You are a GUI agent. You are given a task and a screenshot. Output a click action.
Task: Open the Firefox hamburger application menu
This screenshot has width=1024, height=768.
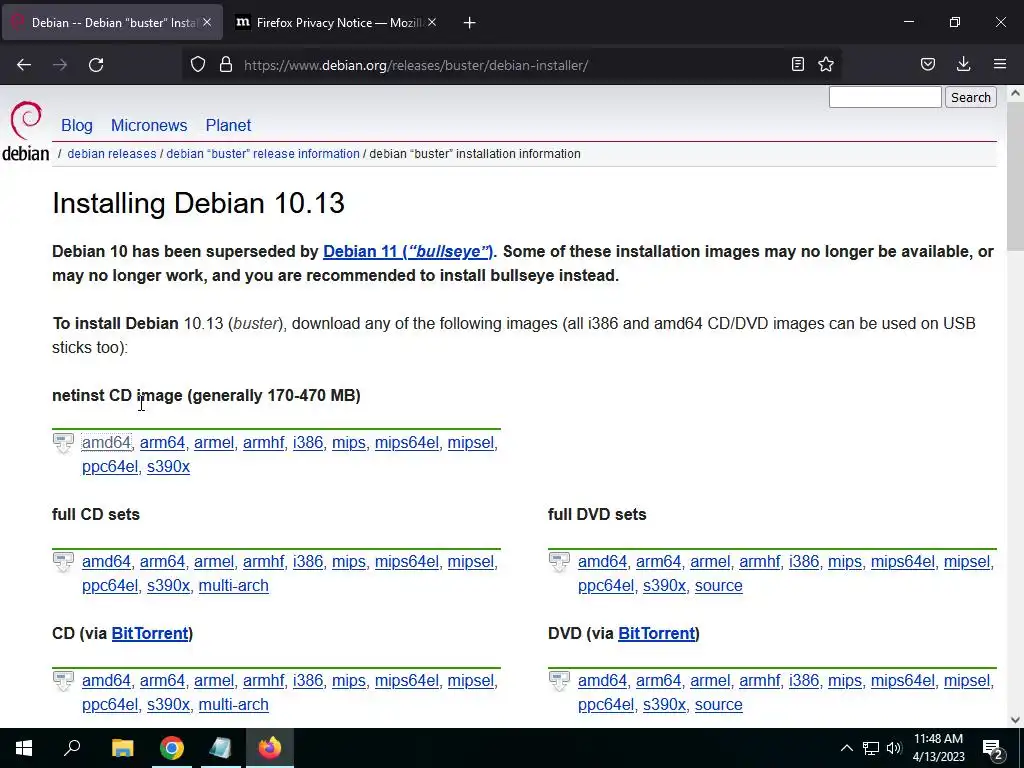tap(1000, 64)
